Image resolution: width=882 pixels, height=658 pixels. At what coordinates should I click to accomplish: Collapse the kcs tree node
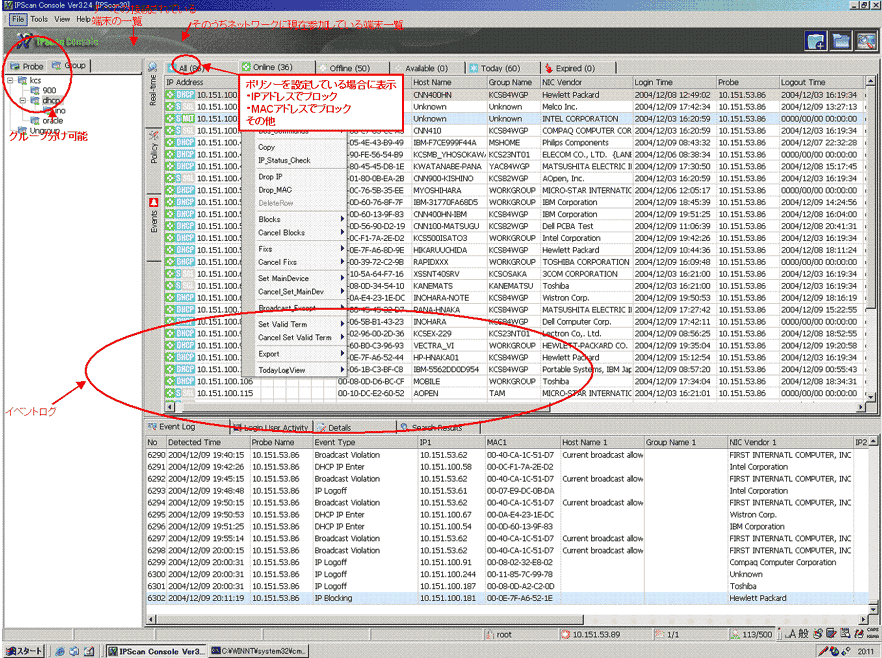11,80
